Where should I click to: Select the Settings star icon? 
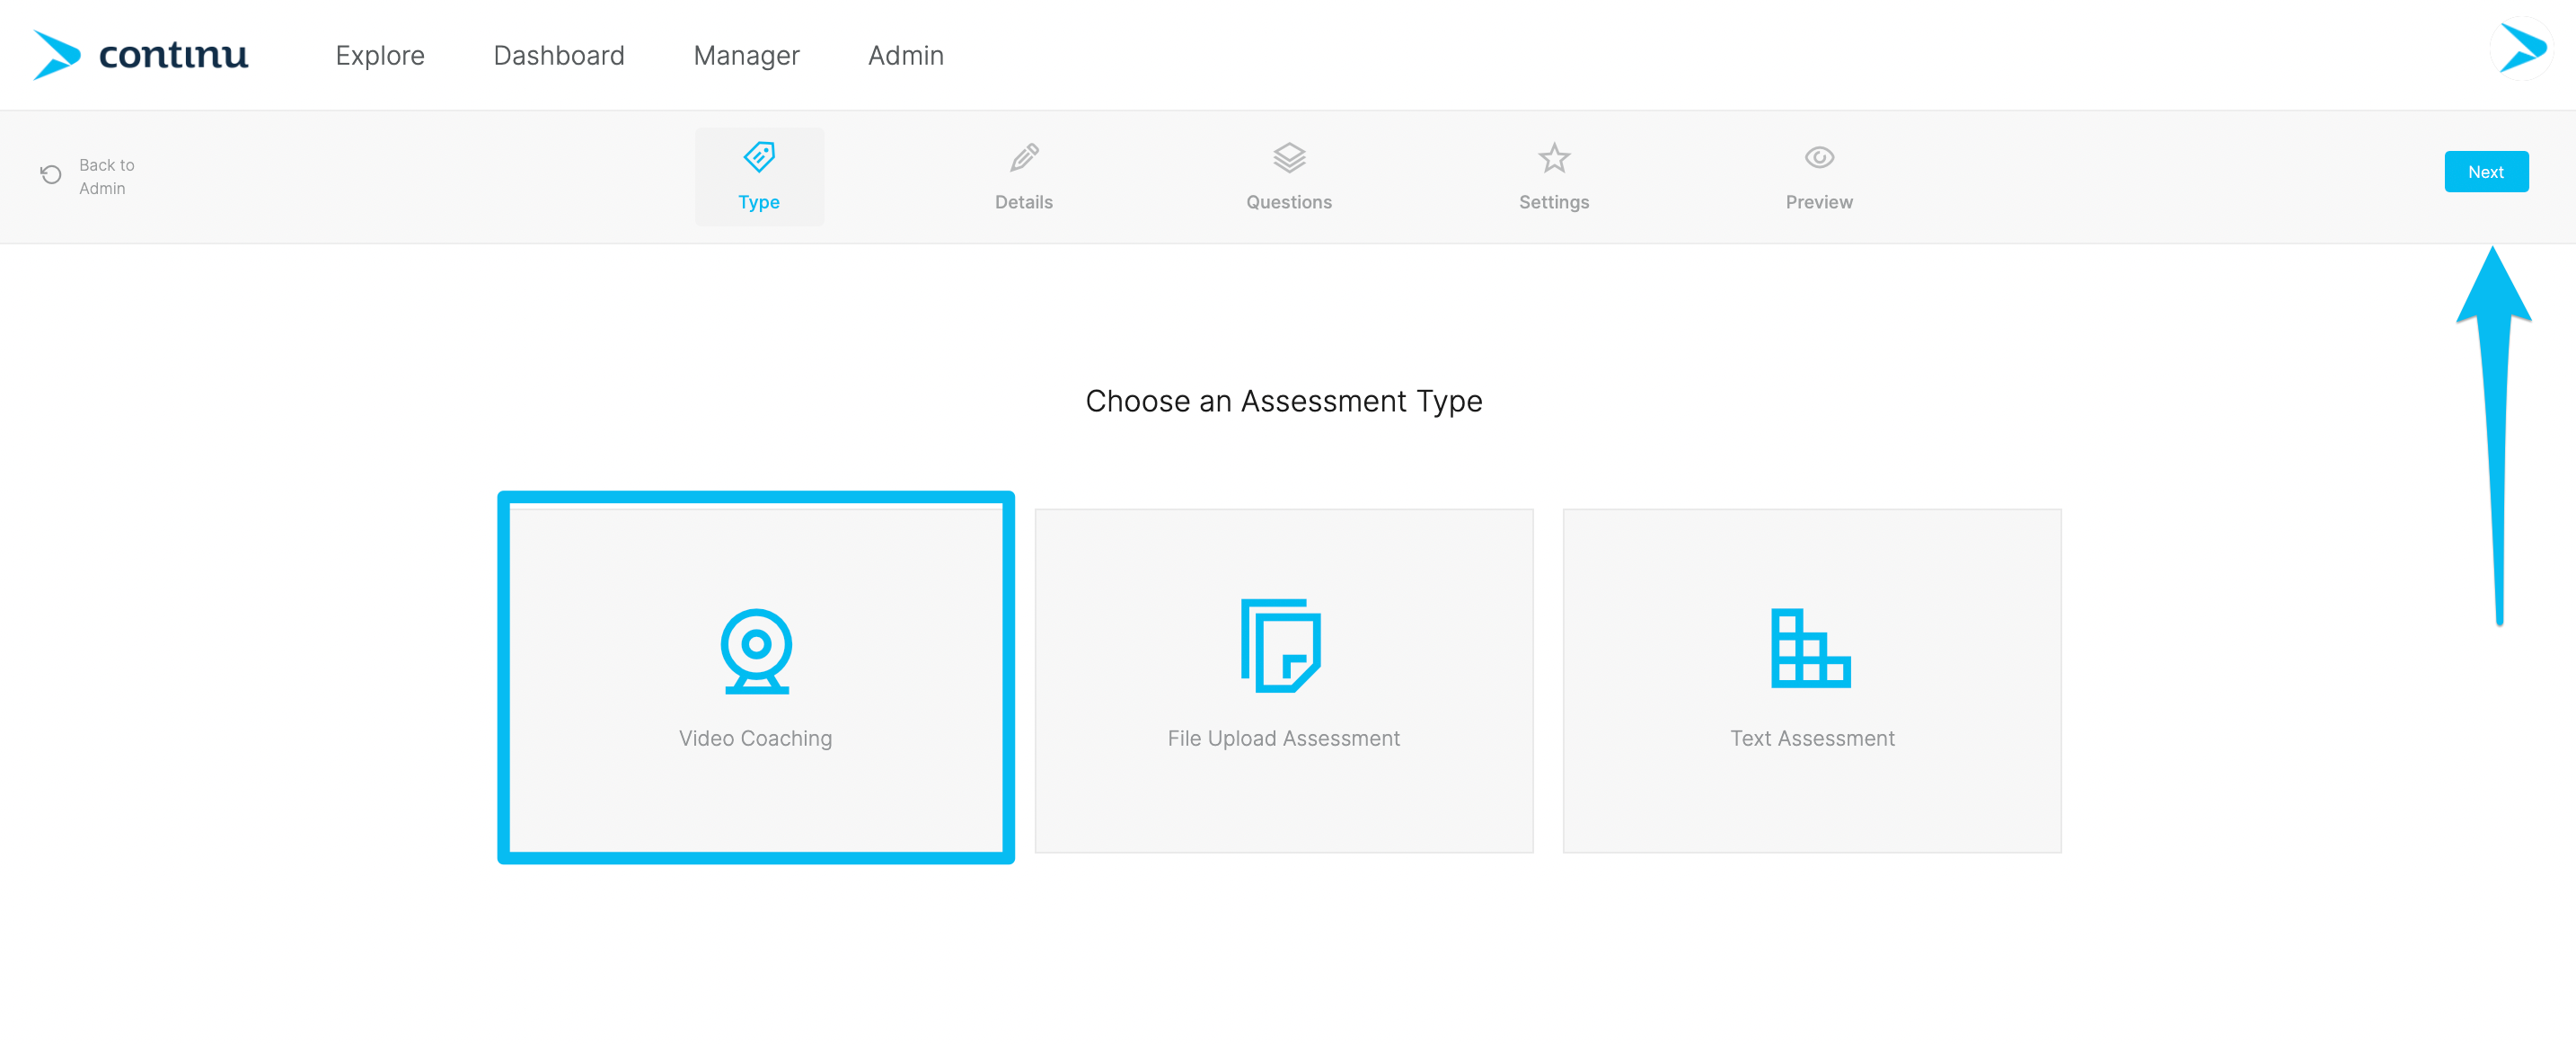click(x=1554, y=157)
